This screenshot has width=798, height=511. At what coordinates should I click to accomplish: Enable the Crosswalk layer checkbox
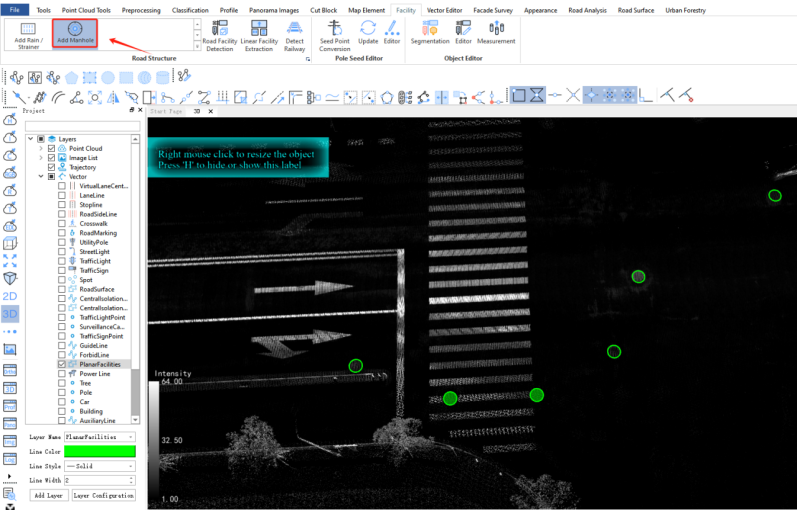[62, 223]
